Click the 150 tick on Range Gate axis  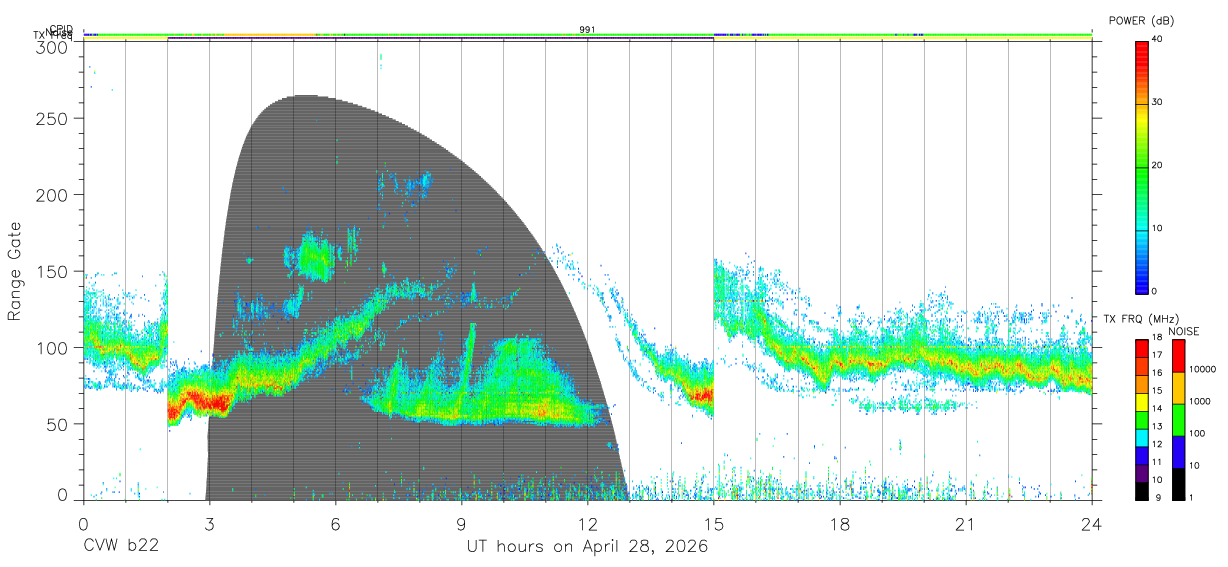pyautogui.click(x=53, y=271)
